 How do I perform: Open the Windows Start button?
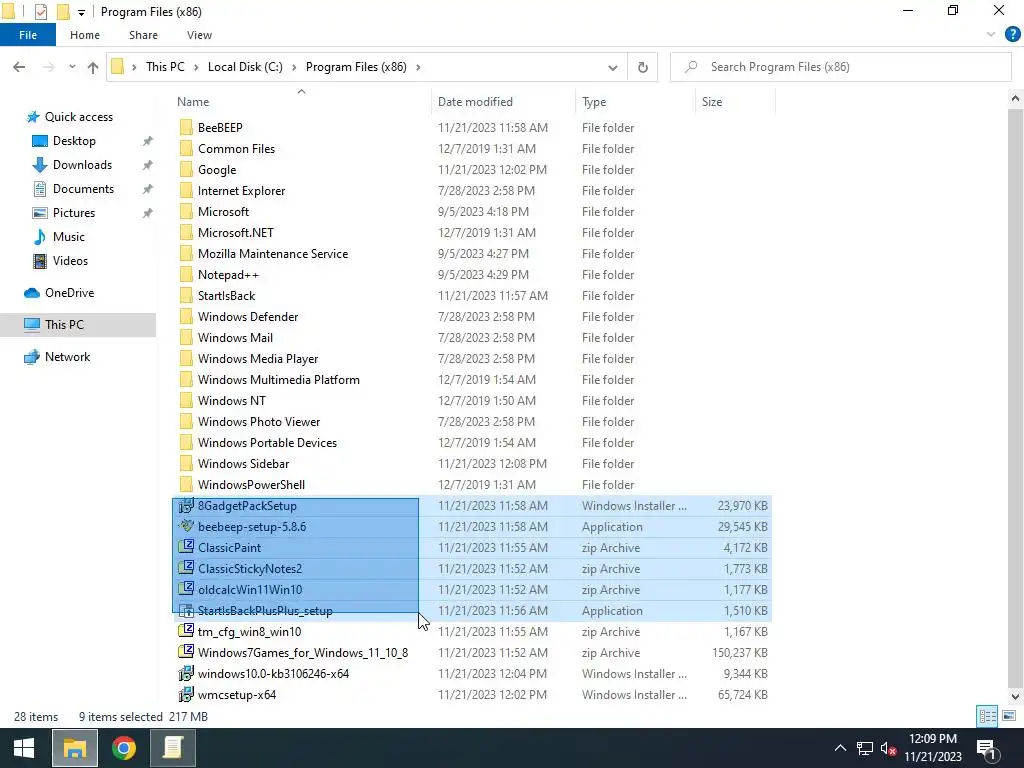tap(24, 748)
